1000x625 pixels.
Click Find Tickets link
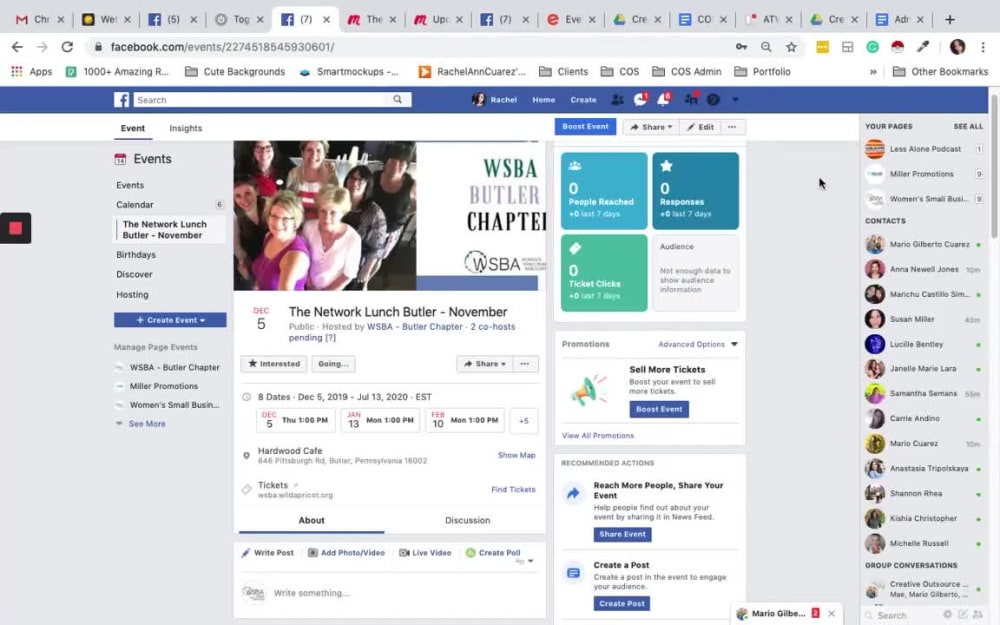[x=513, y=490]
